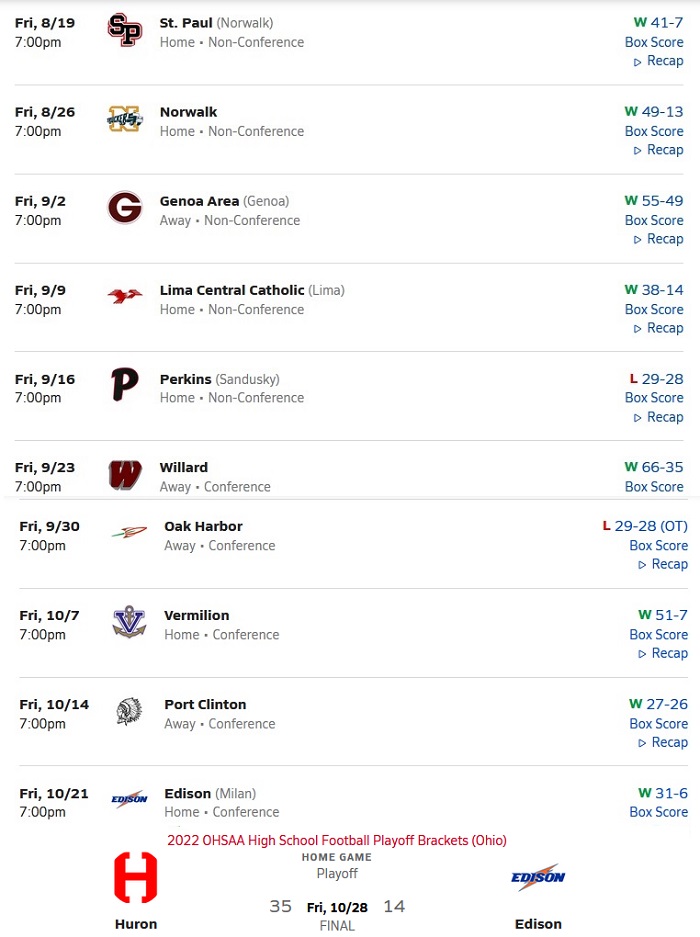Open the Lima Central Catholic team page
Screen dimensions: 700x937
232,290
